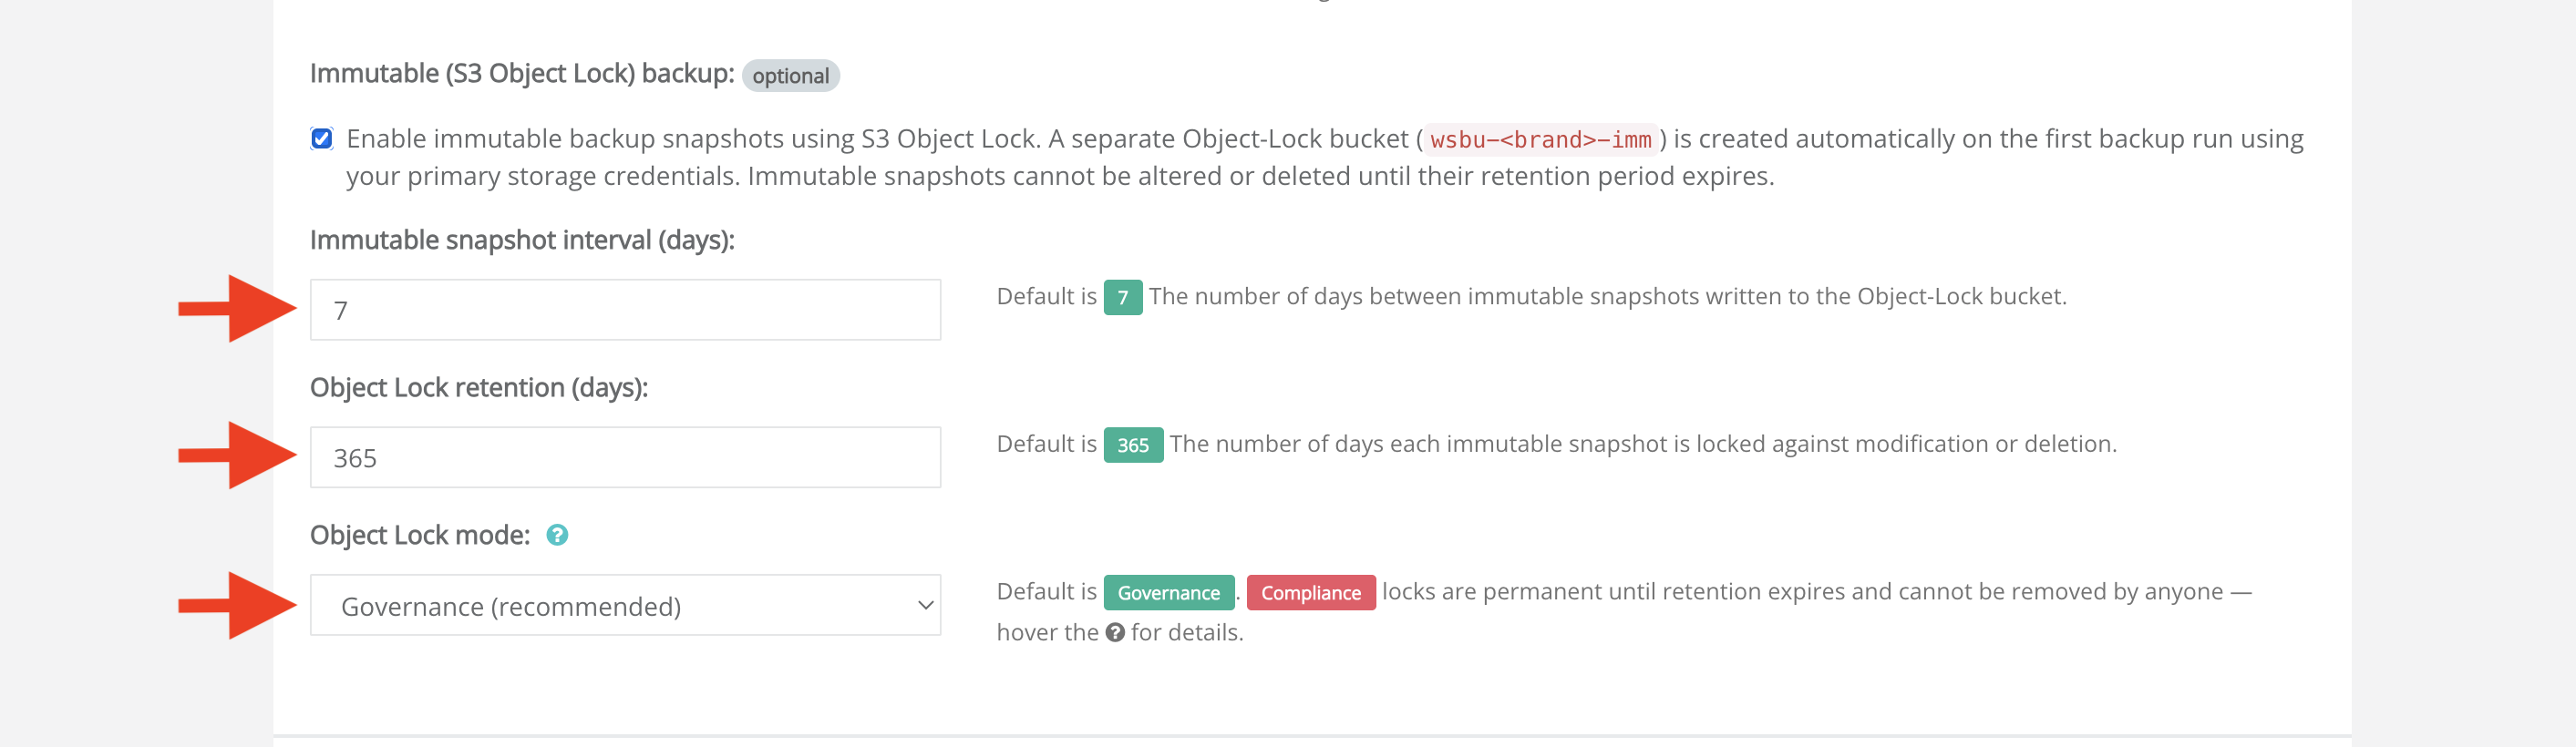Click the green Governance badge
Viewport: 2576px width, 747px height.
pos(1169,593)
